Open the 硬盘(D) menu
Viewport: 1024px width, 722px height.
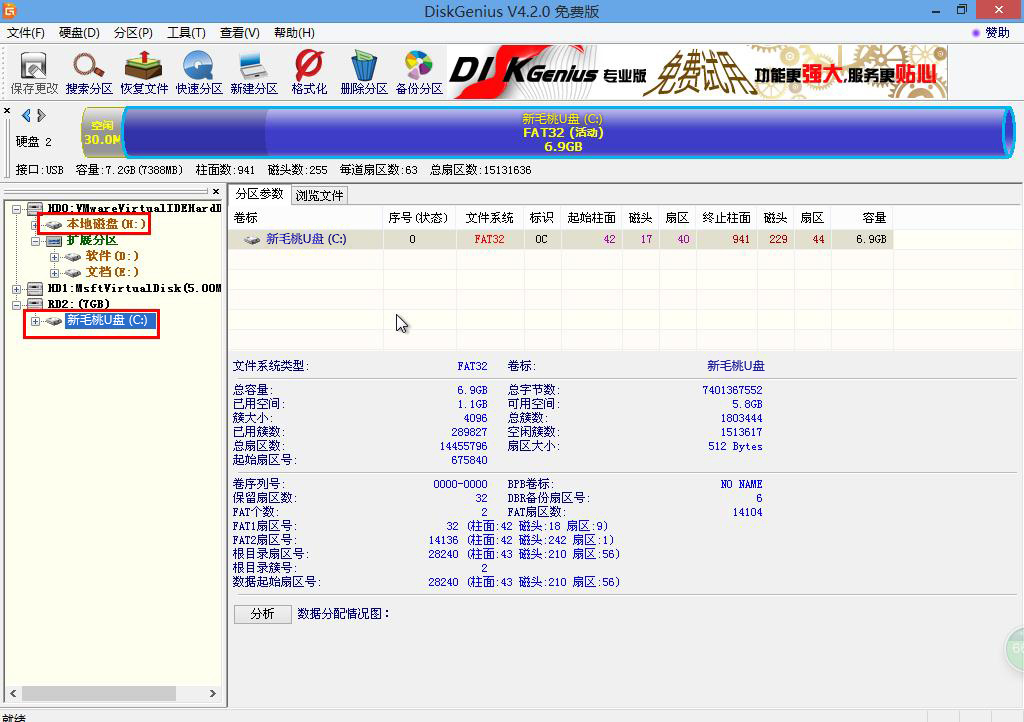click(79, 33)
